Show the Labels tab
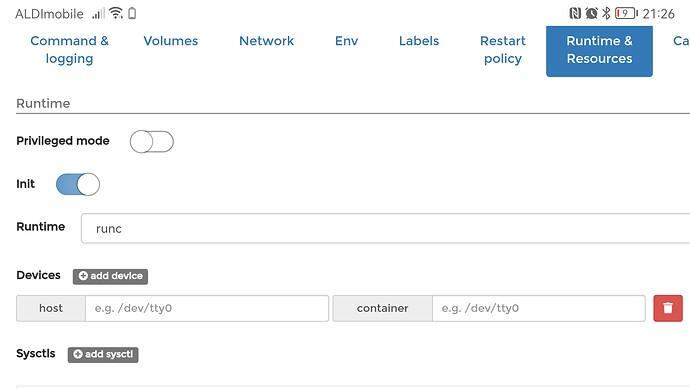The height and width of the screenshot is (388, 690). pos(419,41)
